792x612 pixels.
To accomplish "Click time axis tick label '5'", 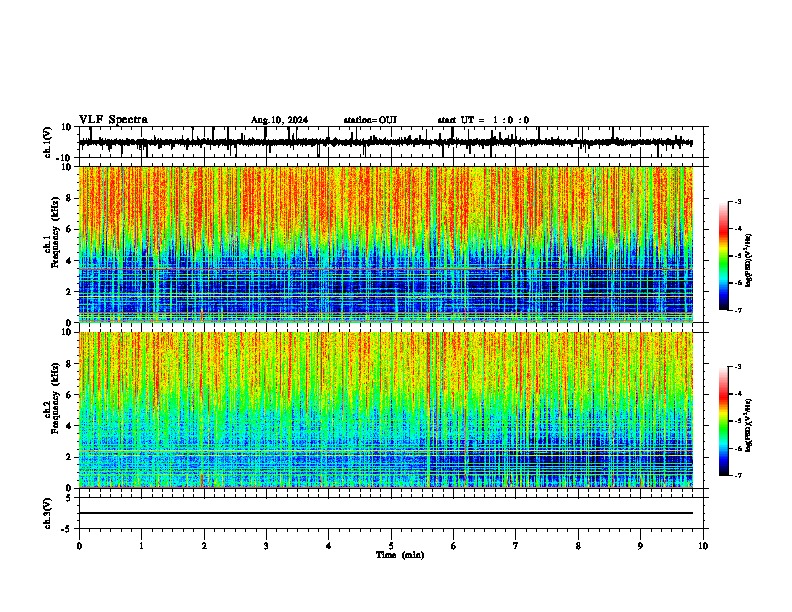I will click(391, 546).
